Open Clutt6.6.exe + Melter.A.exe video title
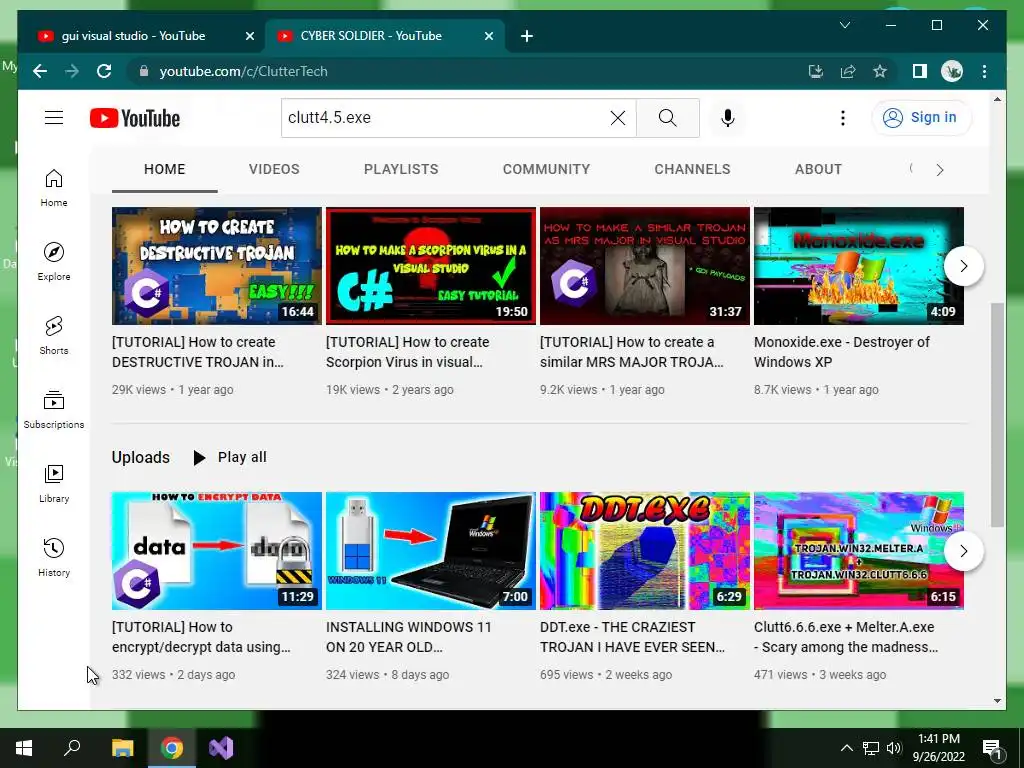Screen dimensions: 1024x768 click(846, 637)
